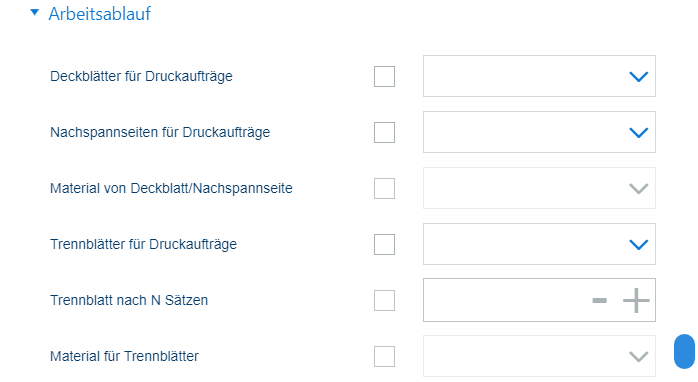Click the blue vertical scrollbar thumb
This screenshot has width=698, height=382.
685,352
